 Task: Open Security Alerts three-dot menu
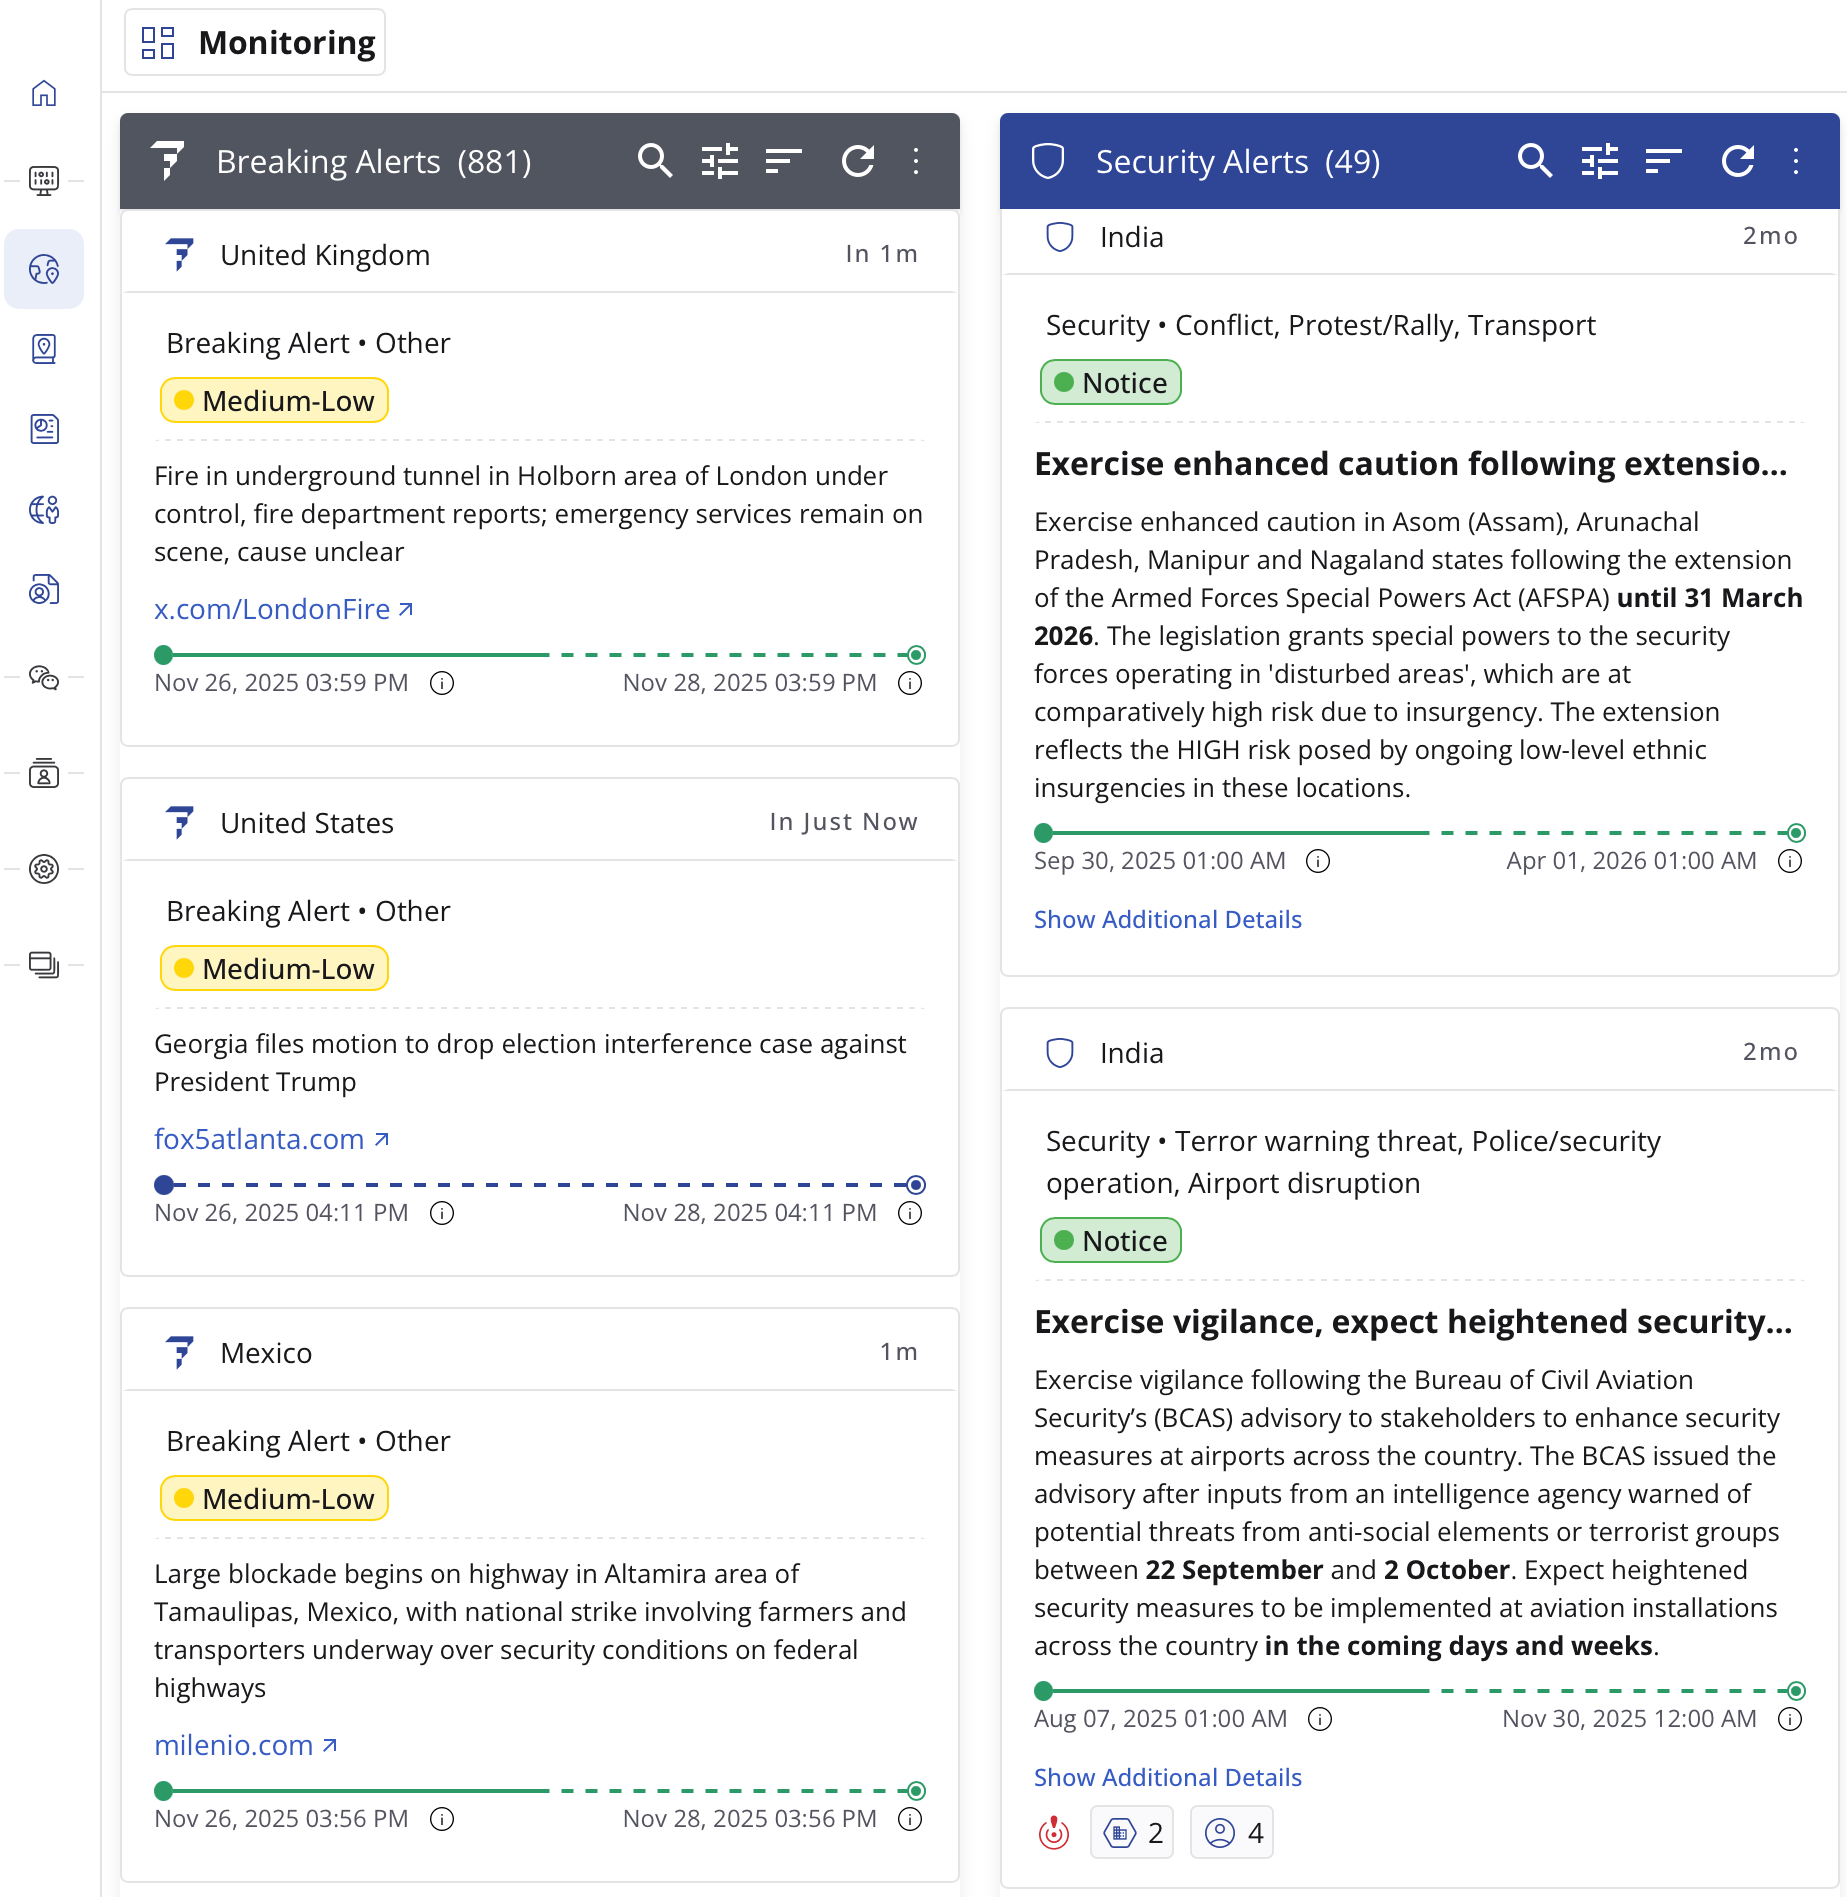(1796, 161)
